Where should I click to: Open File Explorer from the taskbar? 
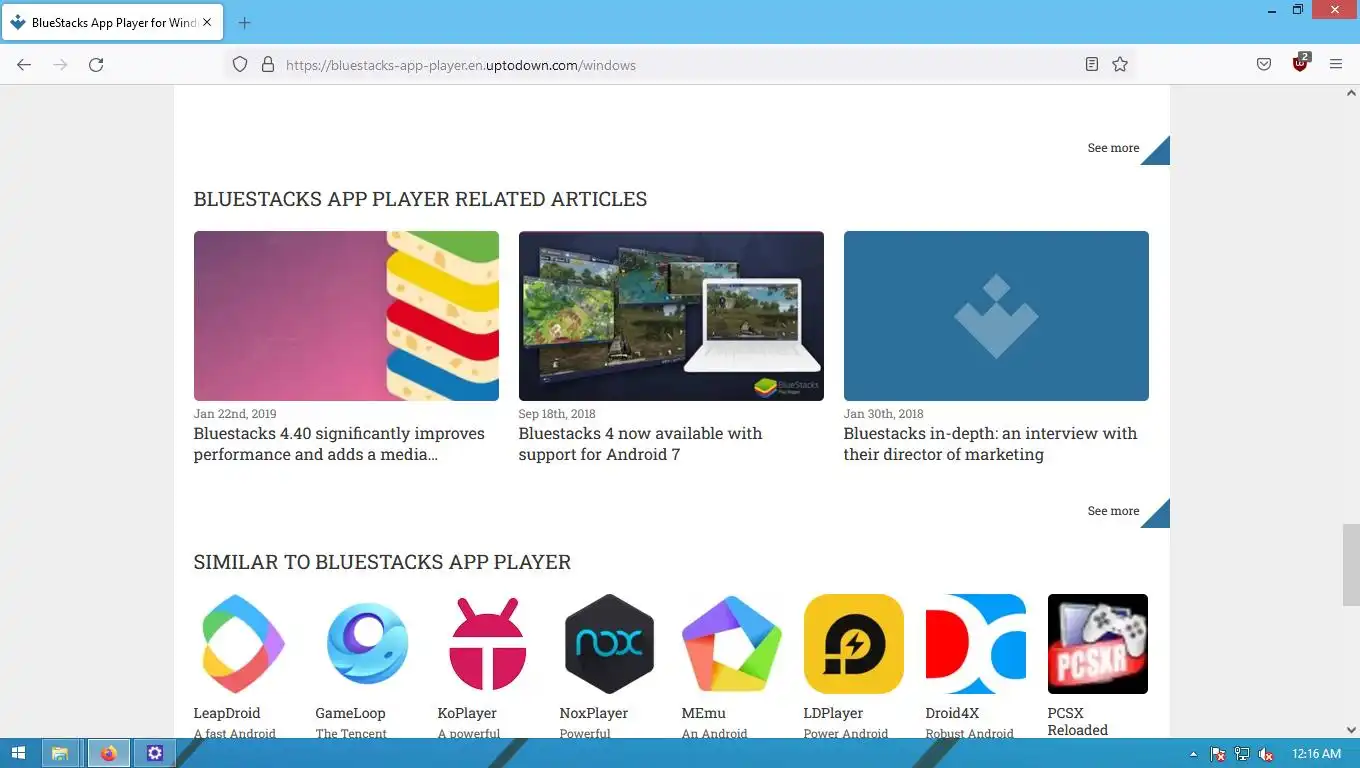[60, 754]
